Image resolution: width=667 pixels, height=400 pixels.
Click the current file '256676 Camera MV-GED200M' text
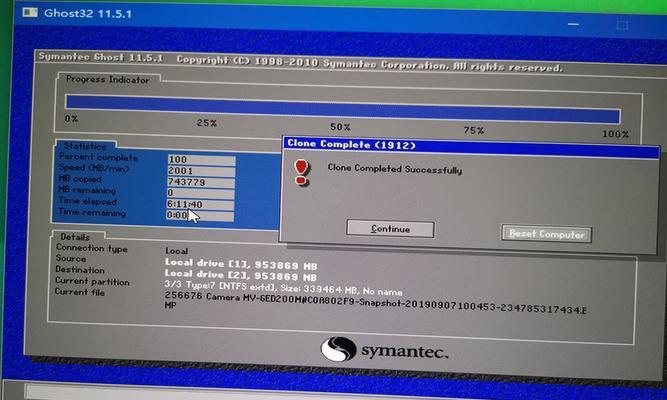click(x=233, y=297)
